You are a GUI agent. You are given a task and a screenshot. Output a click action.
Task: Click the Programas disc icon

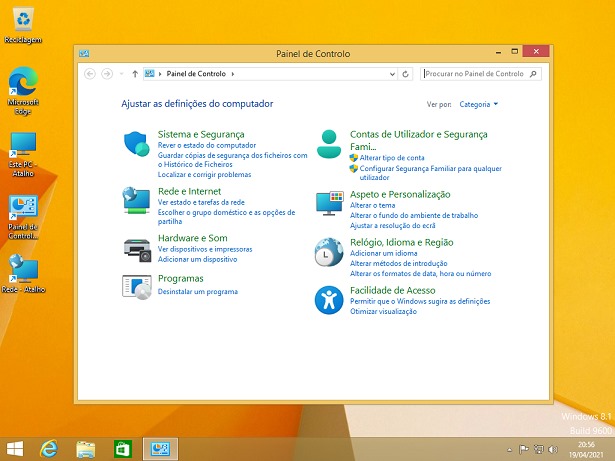click(x=136, y=287)
